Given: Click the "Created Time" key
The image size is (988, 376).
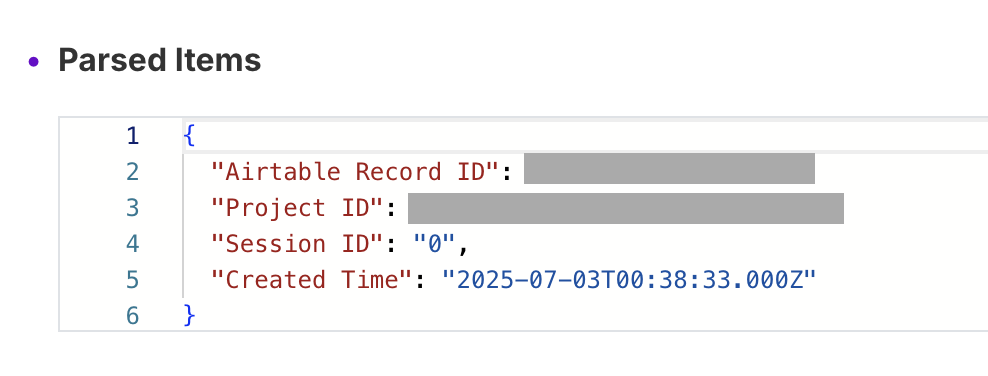Looking at the screenshot, I should [312, 280].
